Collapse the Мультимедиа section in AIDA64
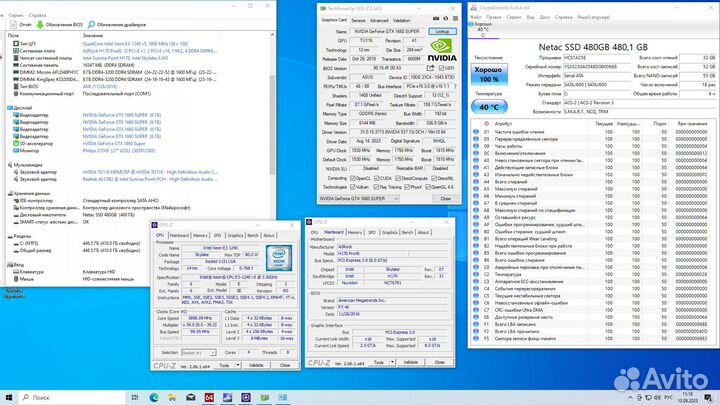Image resolution: width=720 pixels, height=405 pixels. coord(10,165)
